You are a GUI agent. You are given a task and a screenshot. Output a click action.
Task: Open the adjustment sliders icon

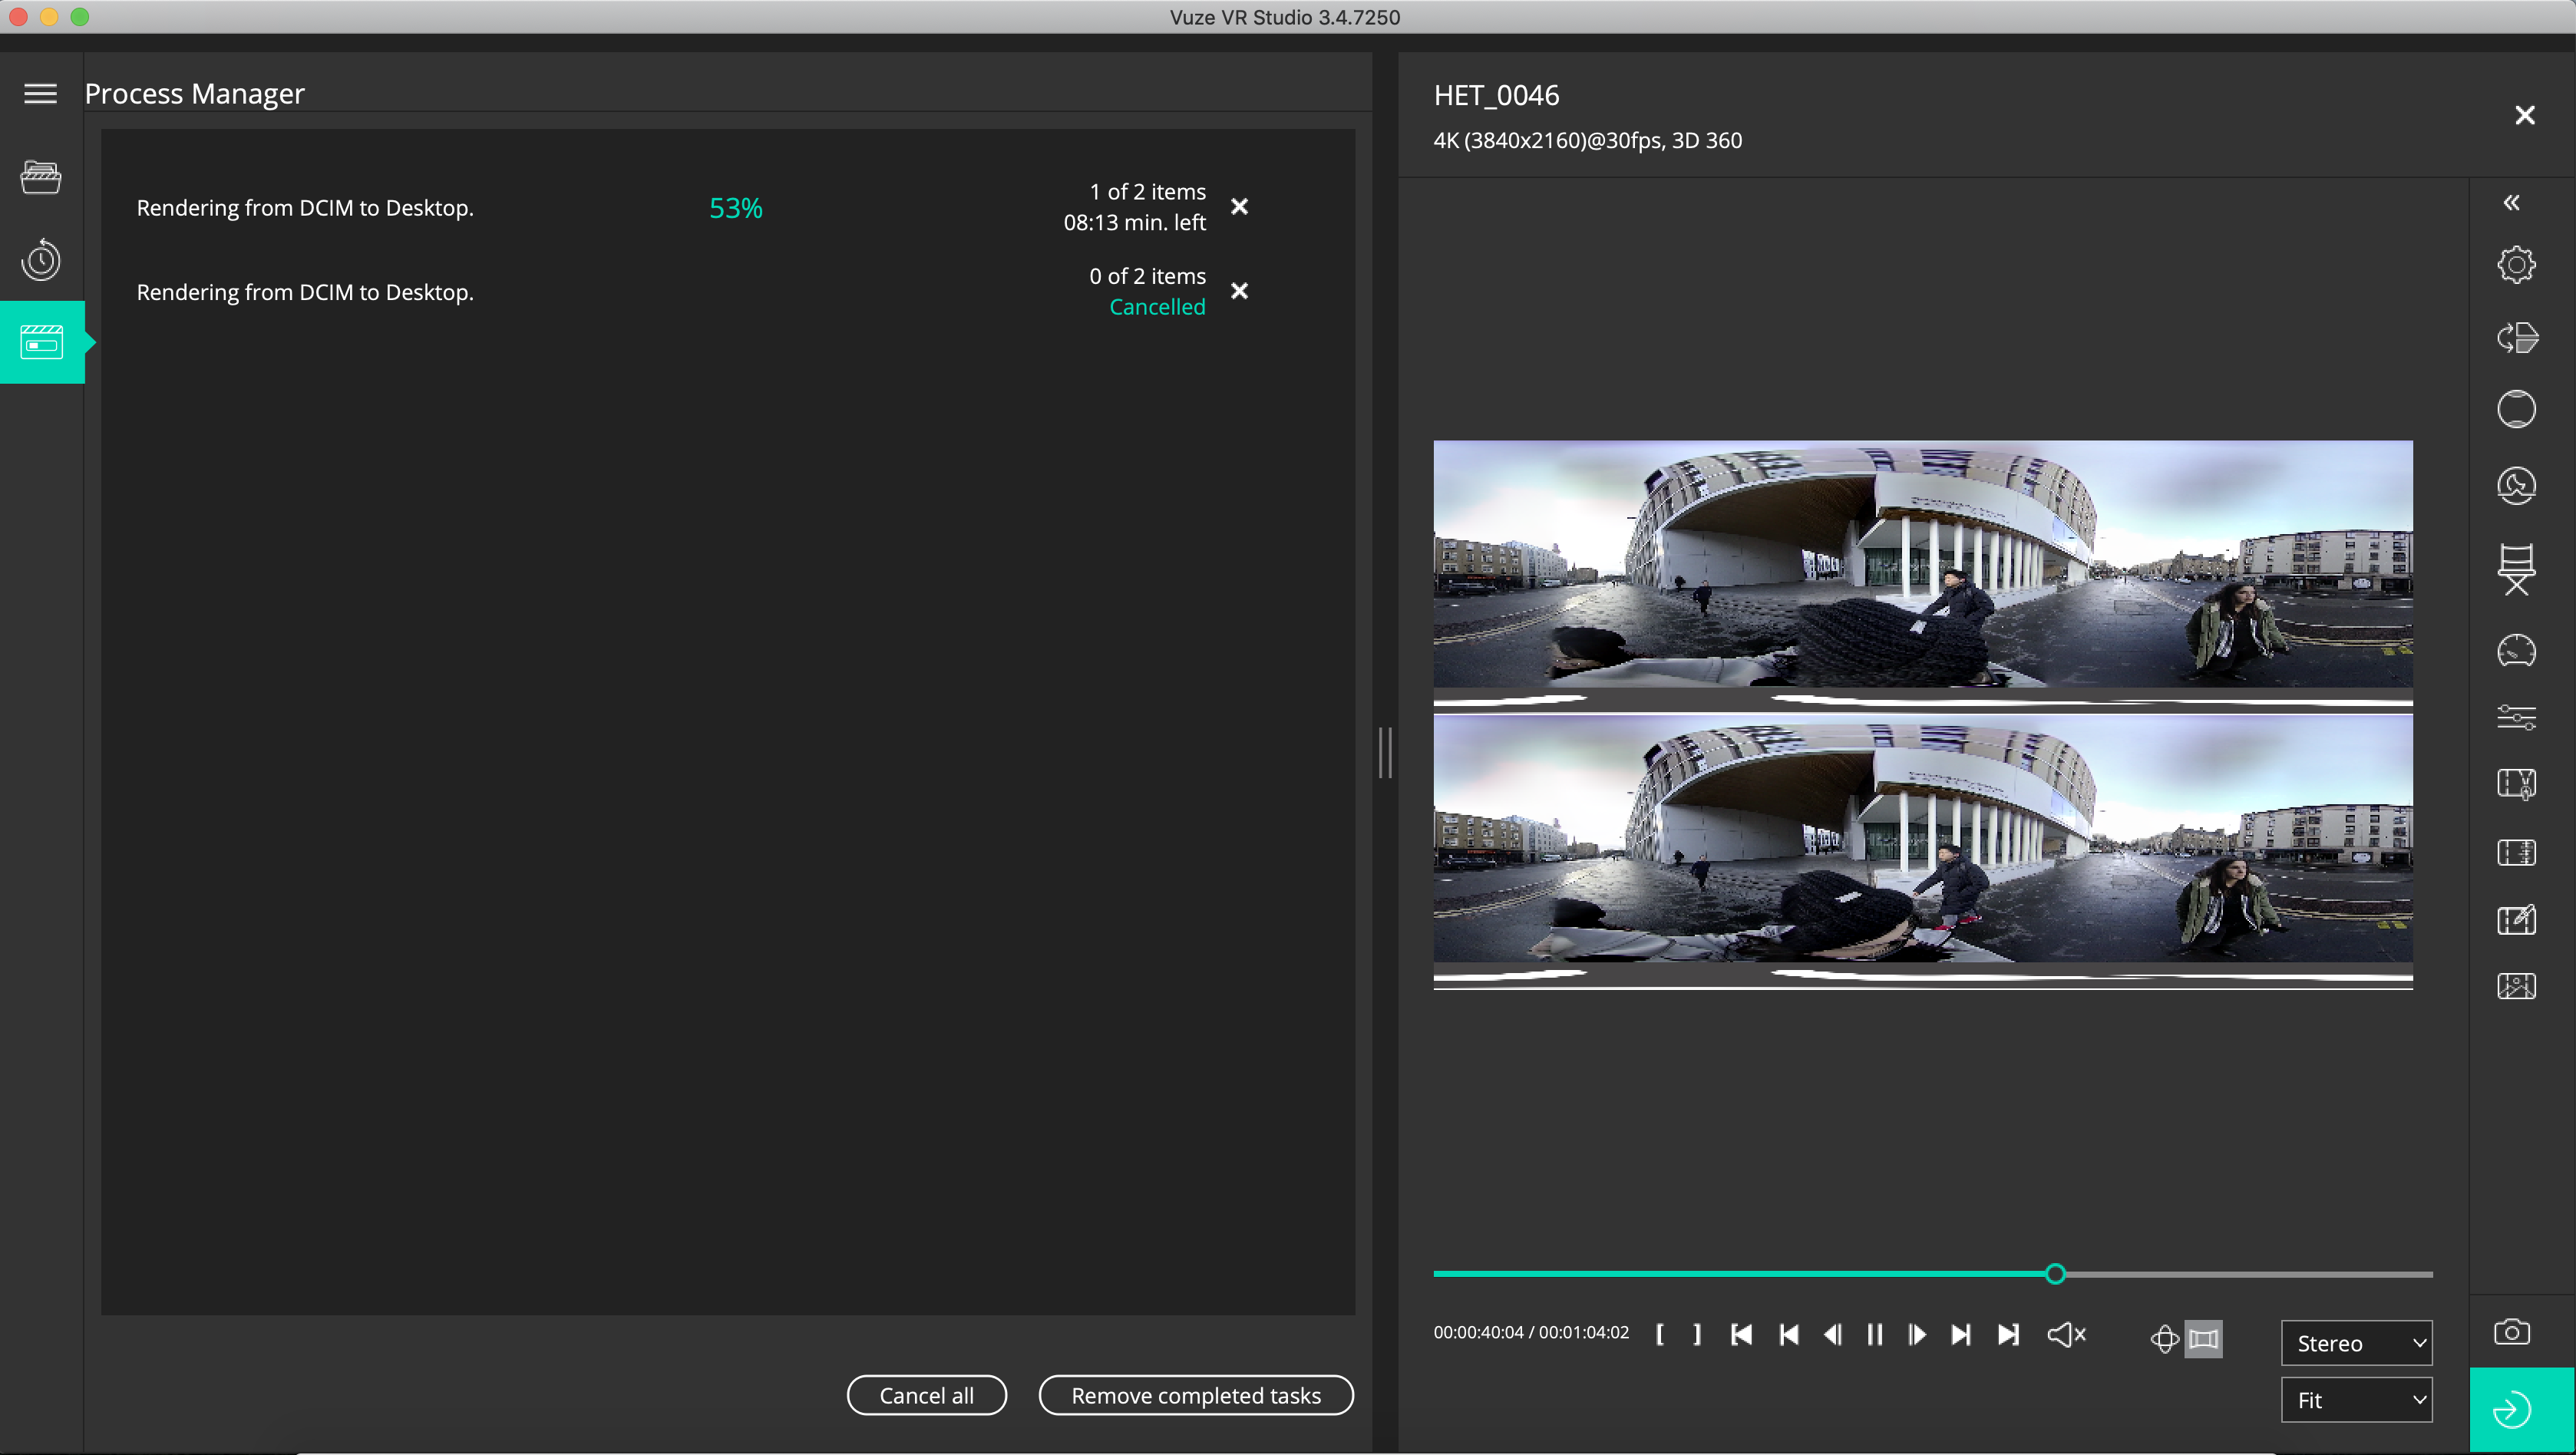coord(2516,717)
